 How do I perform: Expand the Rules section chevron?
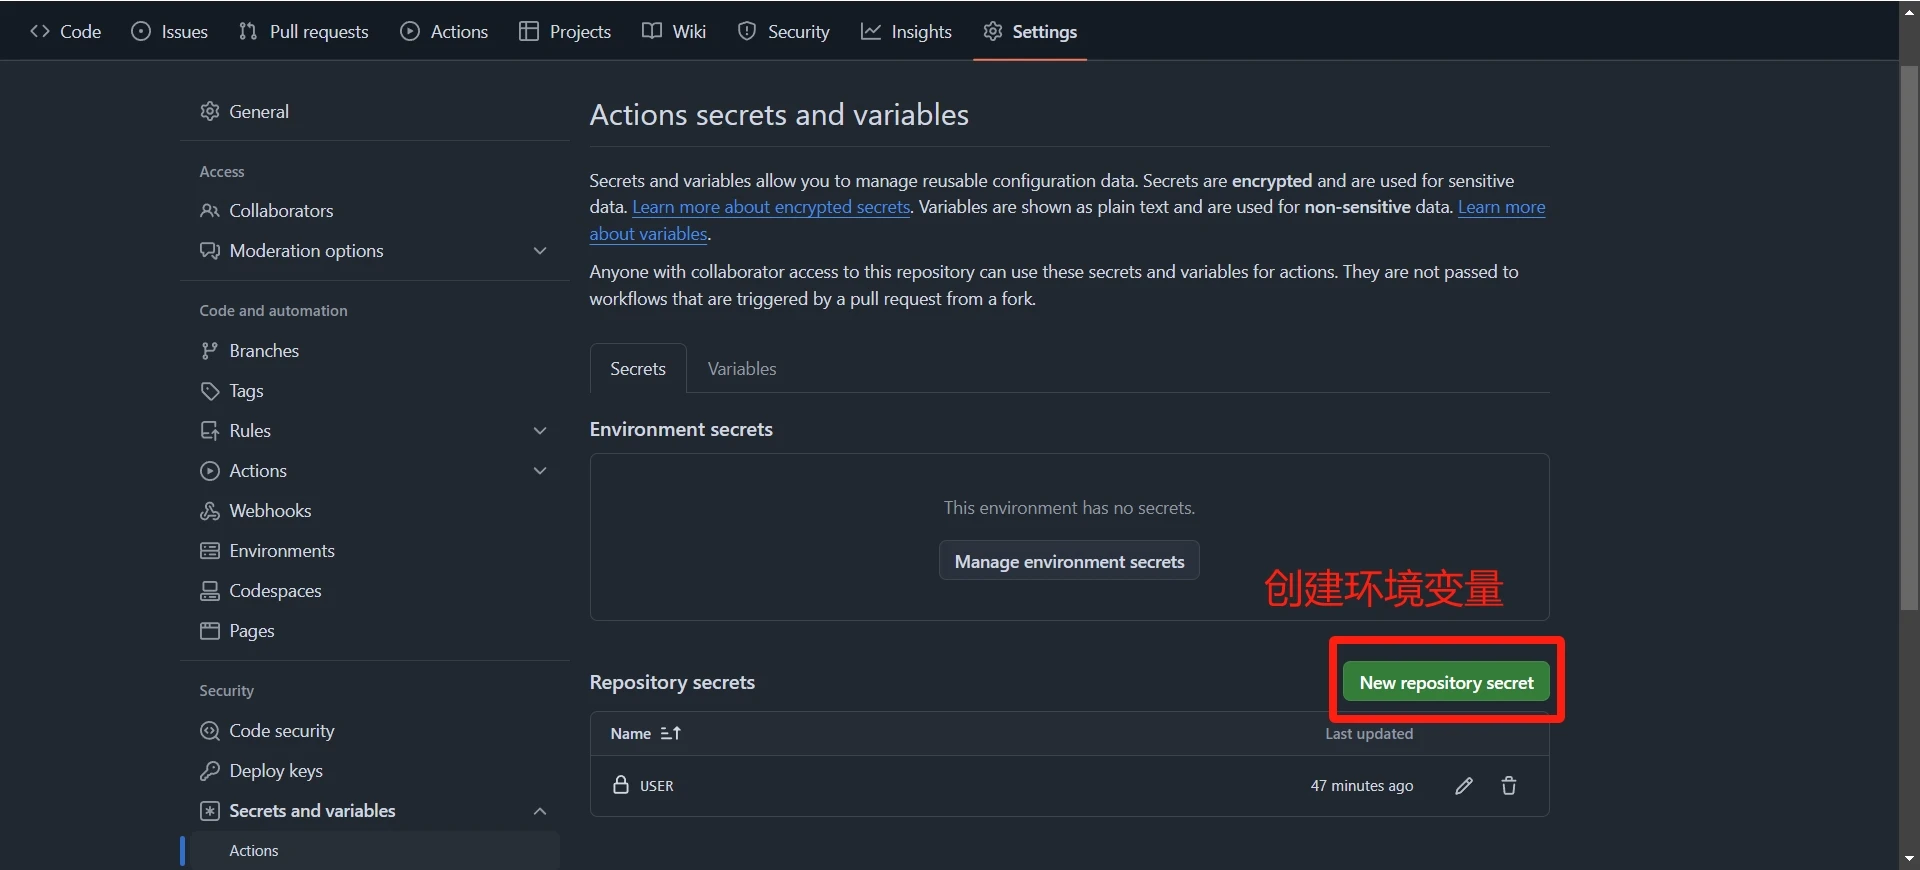540,430
